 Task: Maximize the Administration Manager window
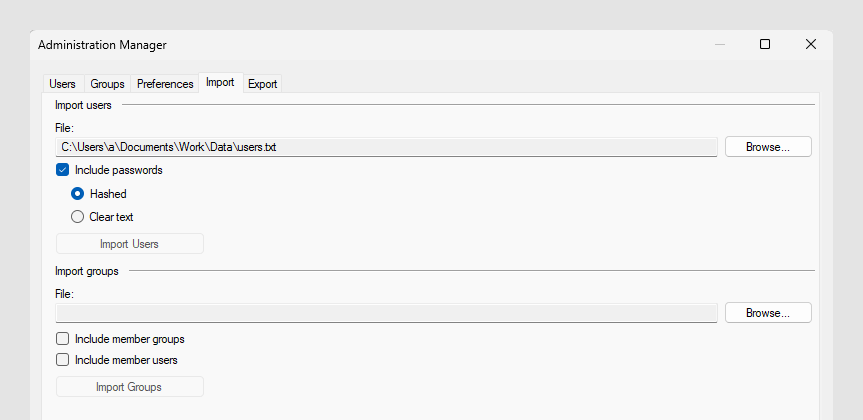765,44
